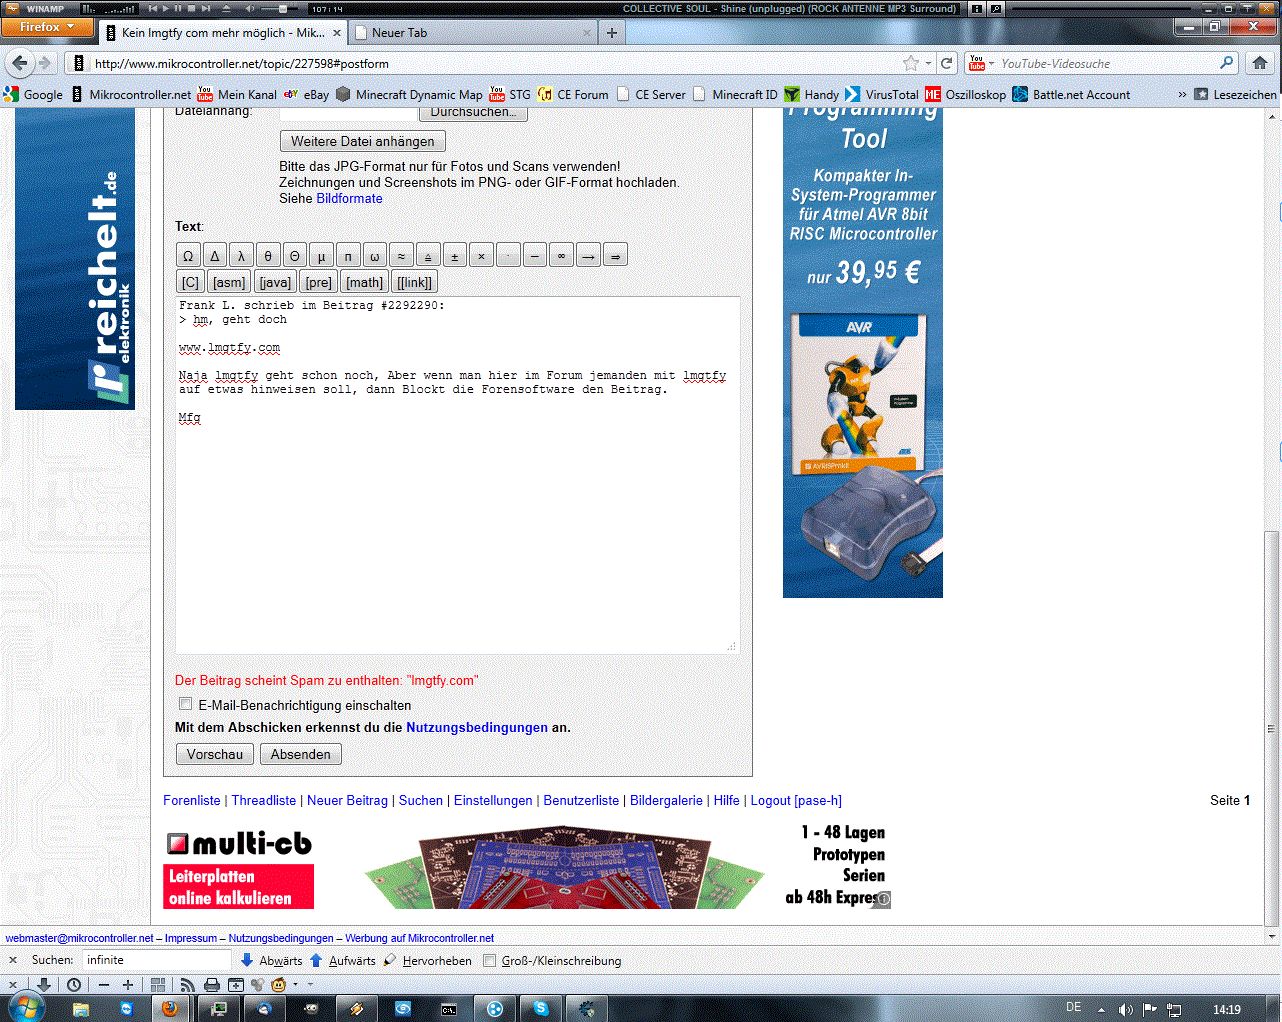Click the search magnifier in YouTube search box
Viewport: 1282px width, 1022px height.
click(x=1227, y=63)
